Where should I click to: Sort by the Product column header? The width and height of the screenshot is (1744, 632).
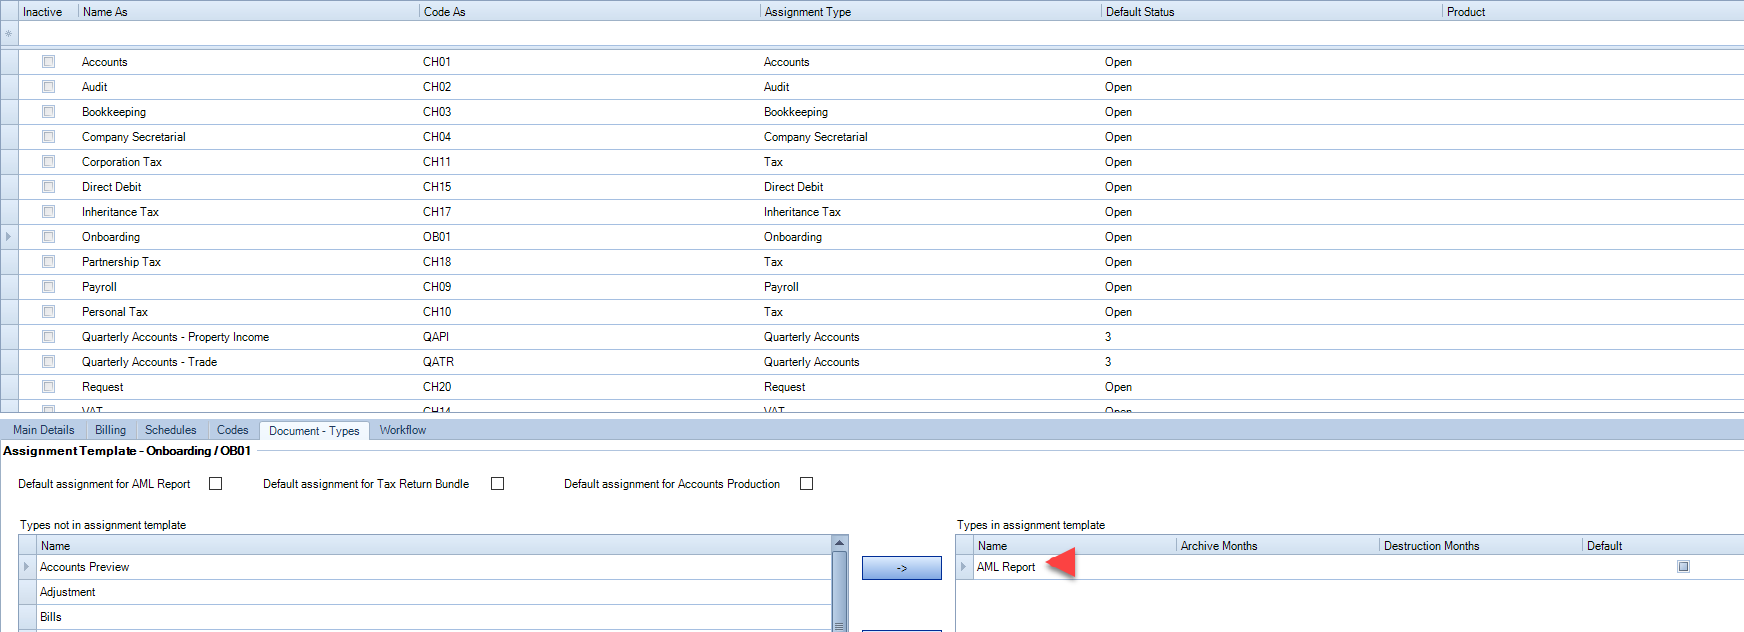coord(1593,12)
